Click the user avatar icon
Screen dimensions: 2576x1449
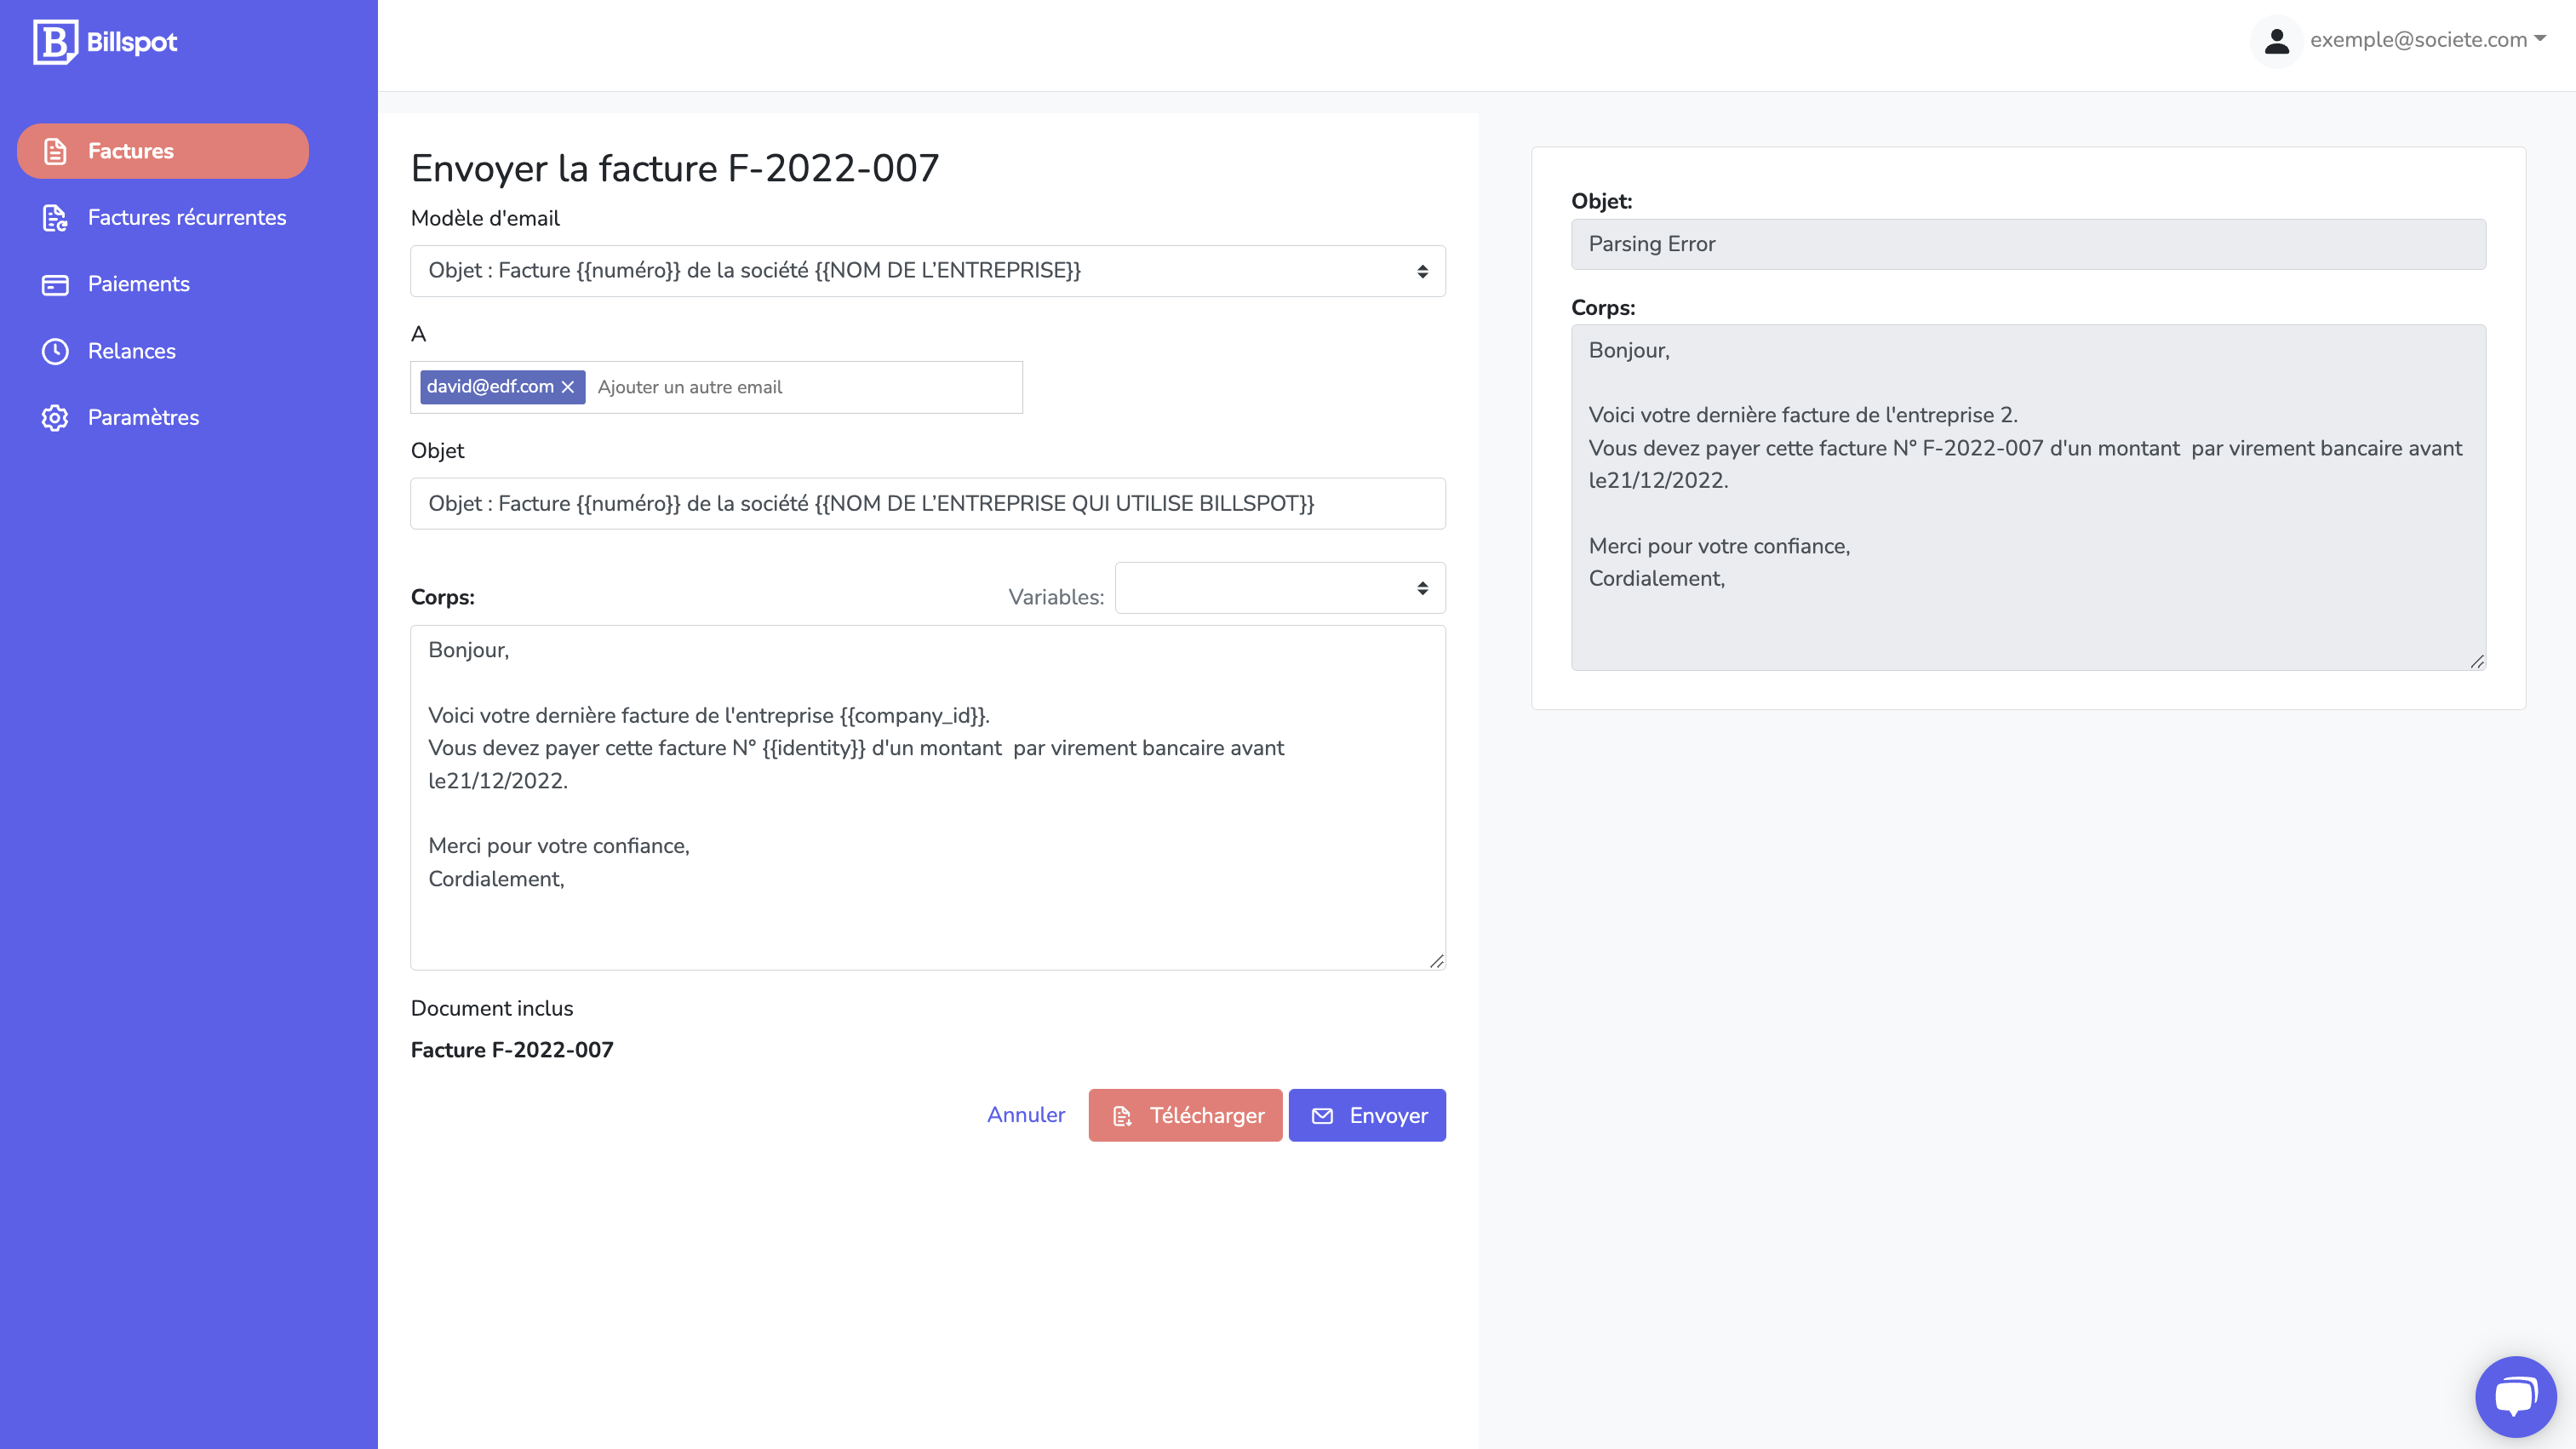[x=2276, y=41]
